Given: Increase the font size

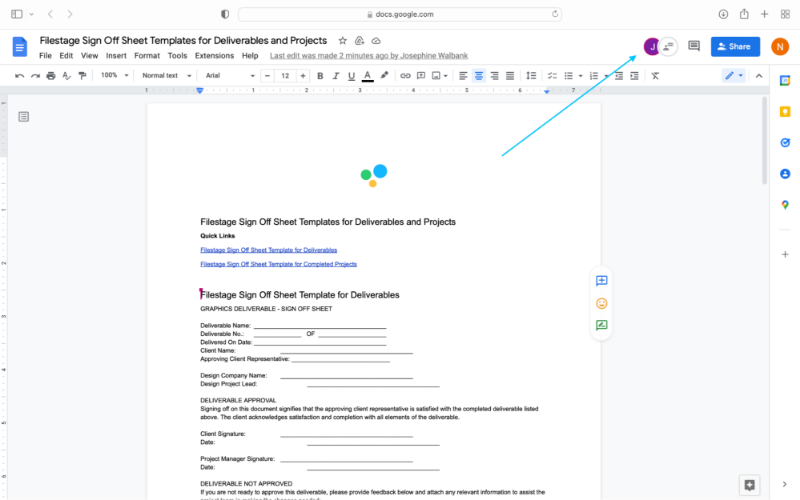Looking at the screenshot, I should 303,76.
